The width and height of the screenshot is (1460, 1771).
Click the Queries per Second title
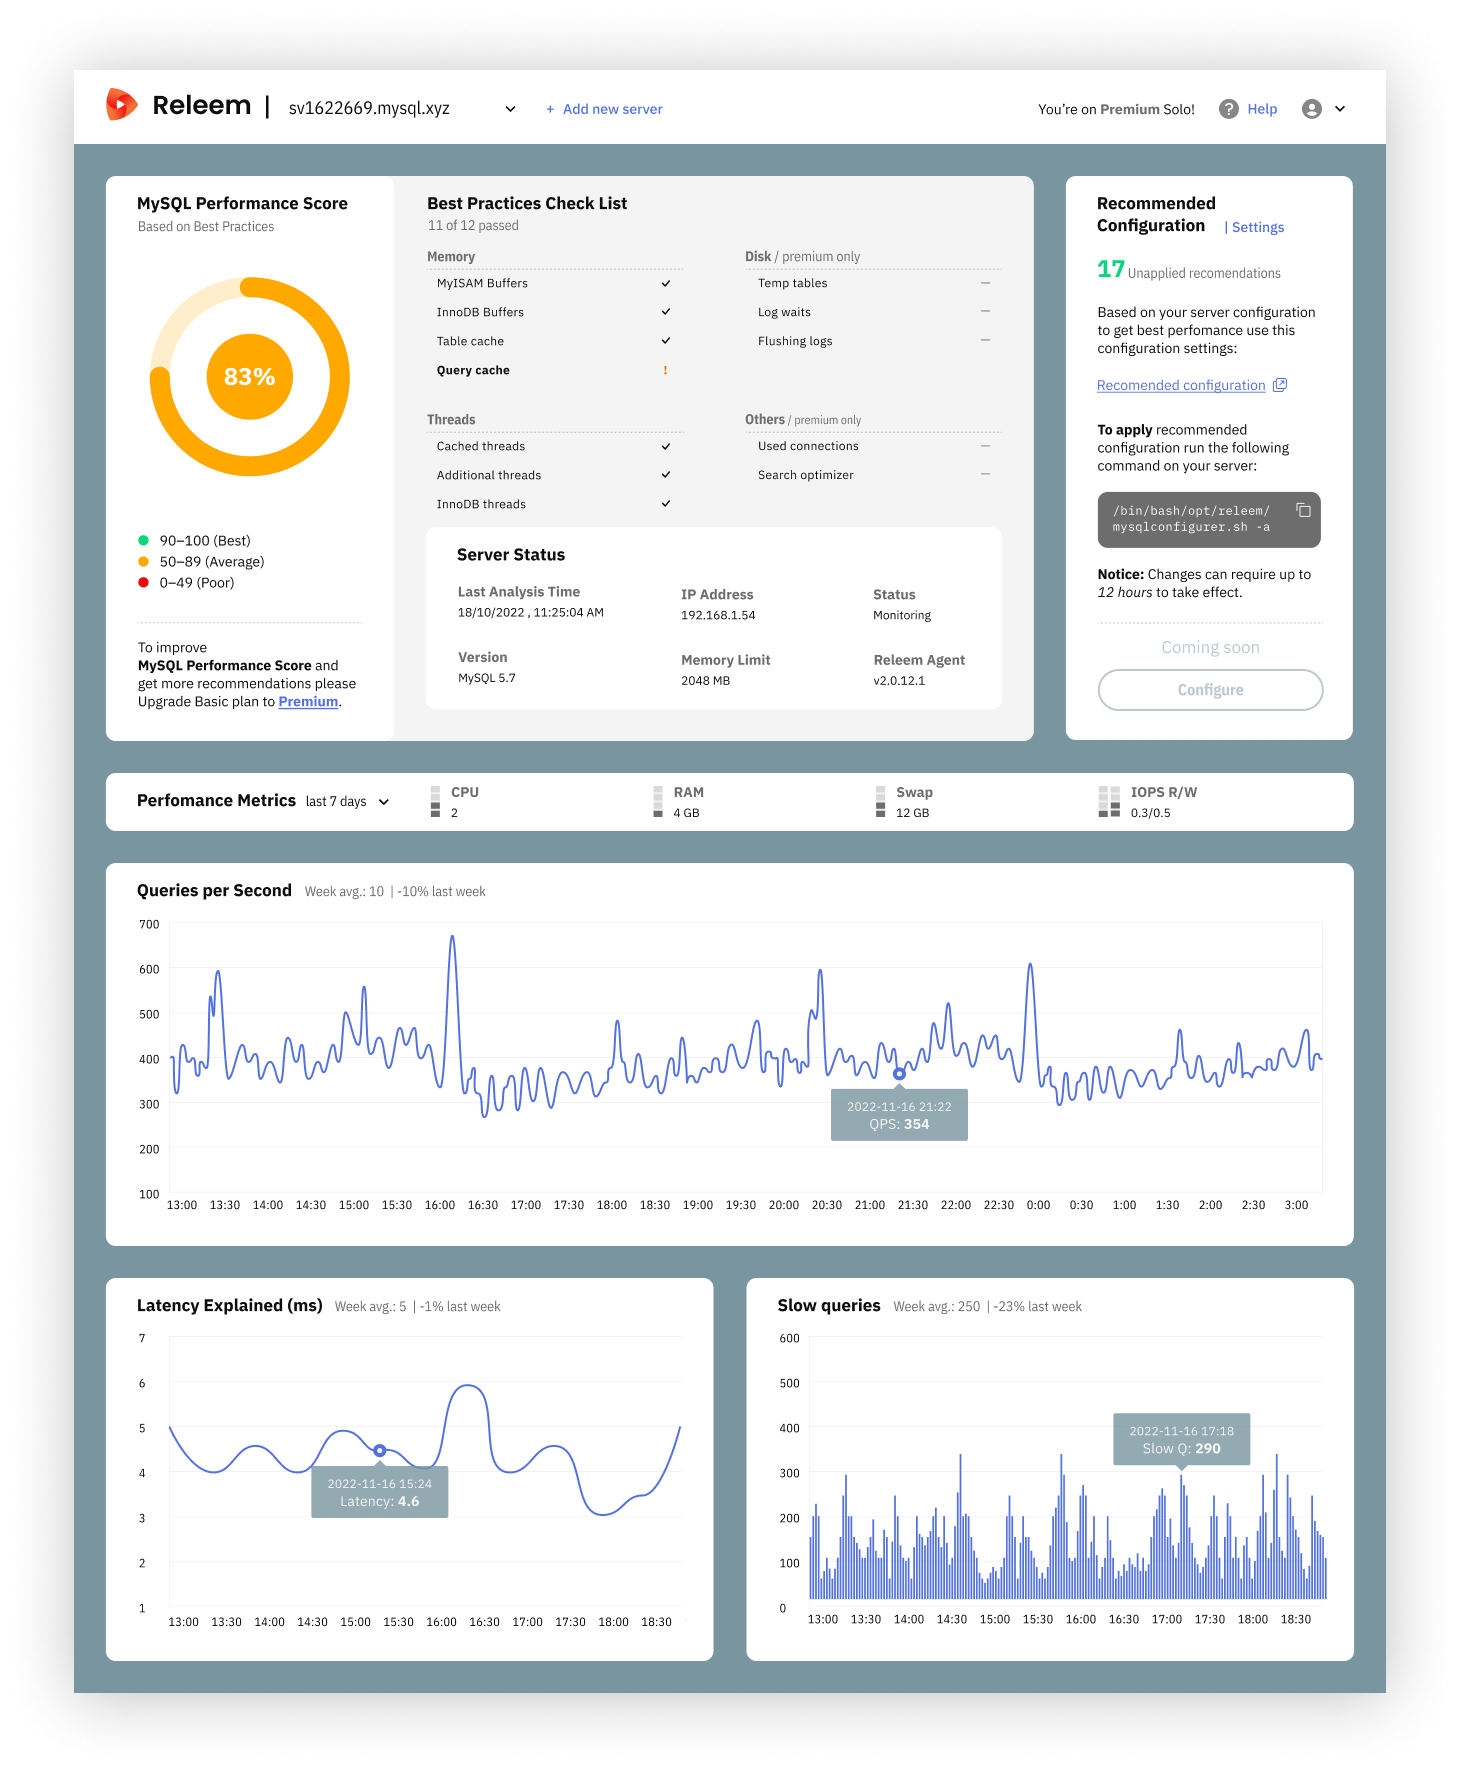pos(214,891)
